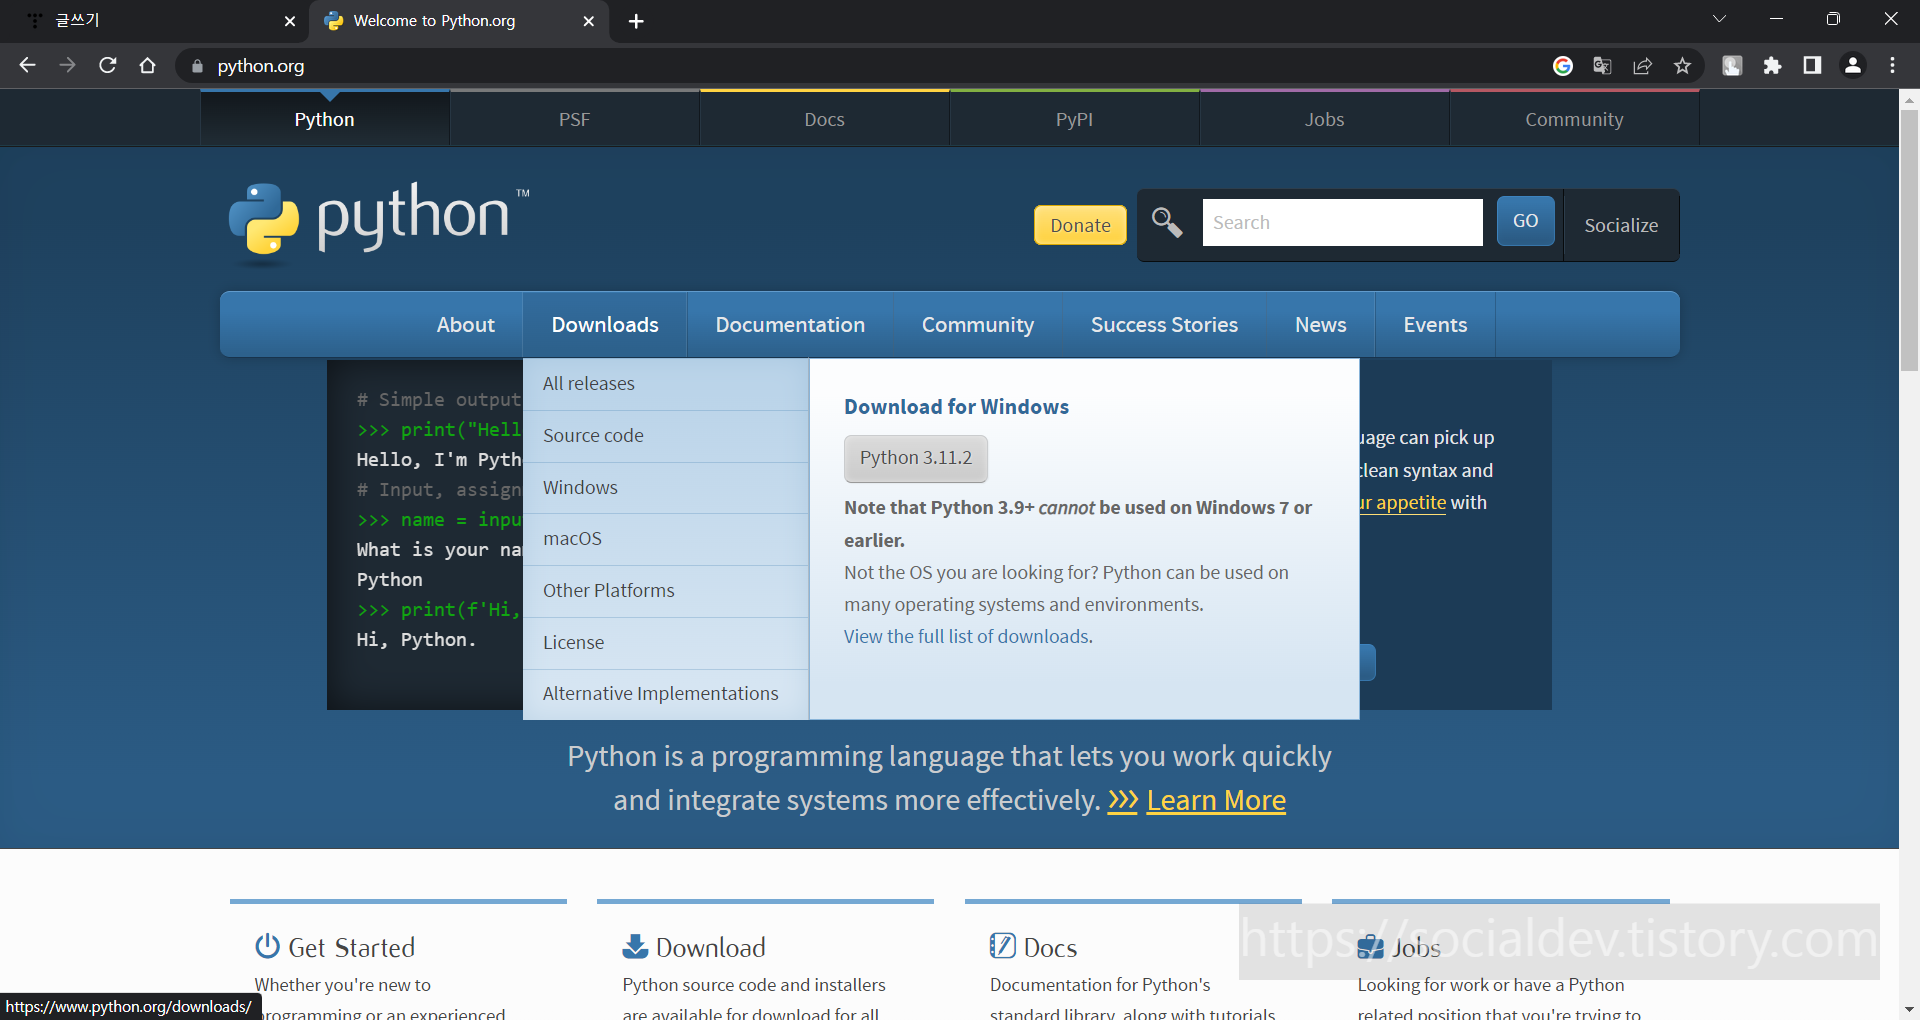This screenshot has width=1920, height=1020.
Task: Select Alternative Implementations menu entry
Action: tap(665, 694)
